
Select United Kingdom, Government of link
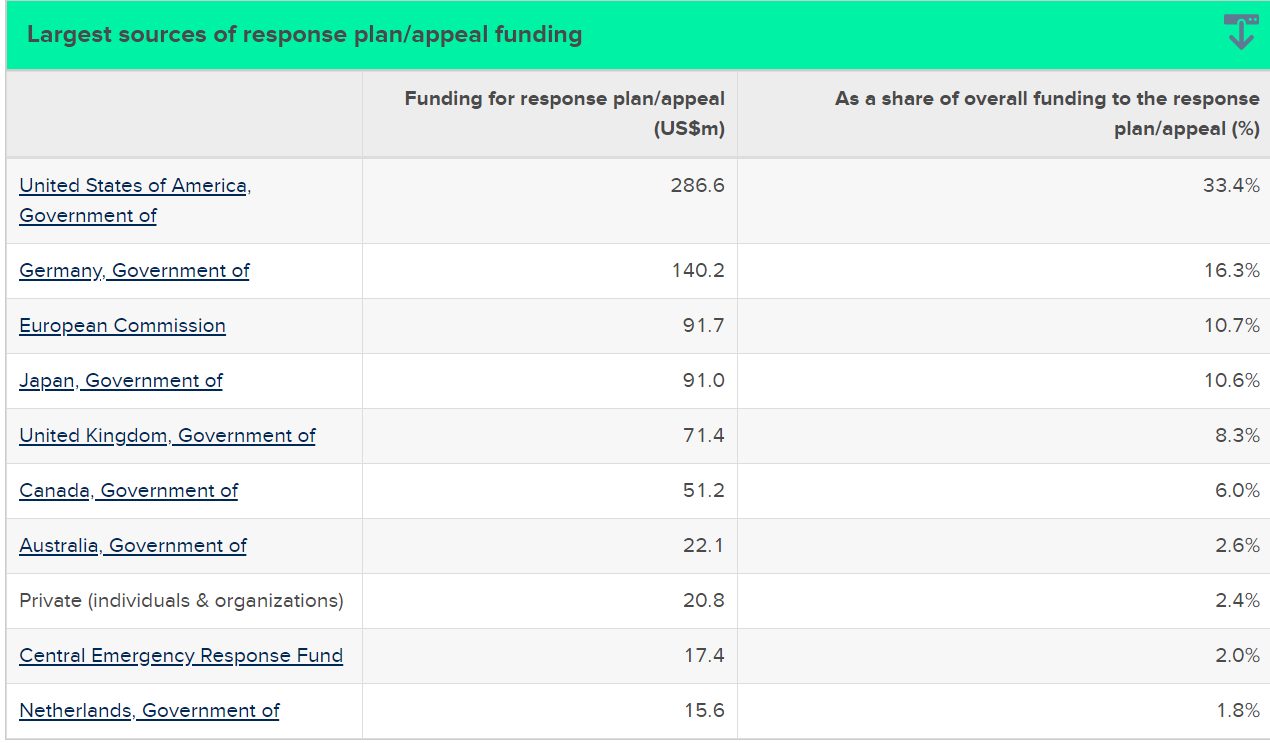(x=167, y=436)
